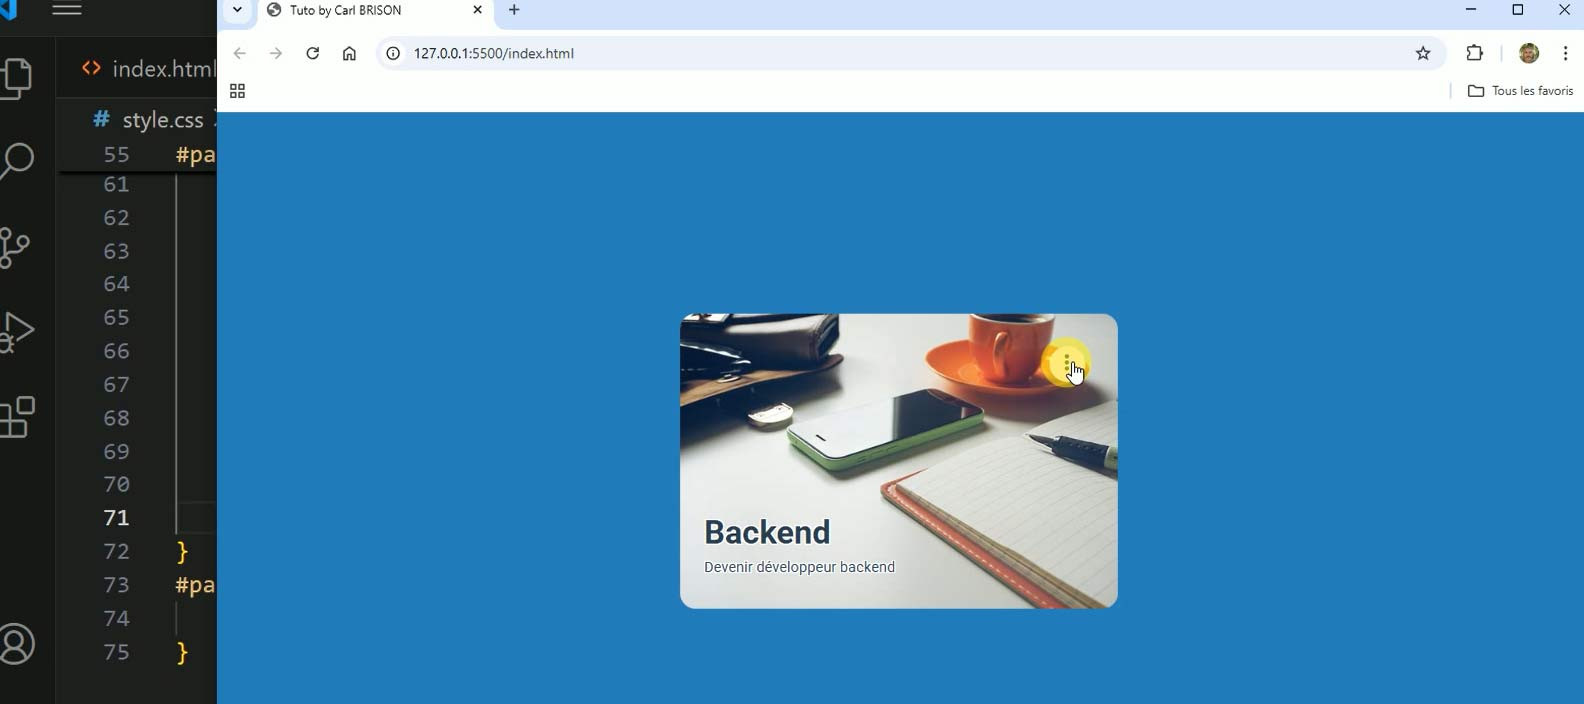
Task: Open the Search icon in activity bar
Action: [x=18, y=161]
